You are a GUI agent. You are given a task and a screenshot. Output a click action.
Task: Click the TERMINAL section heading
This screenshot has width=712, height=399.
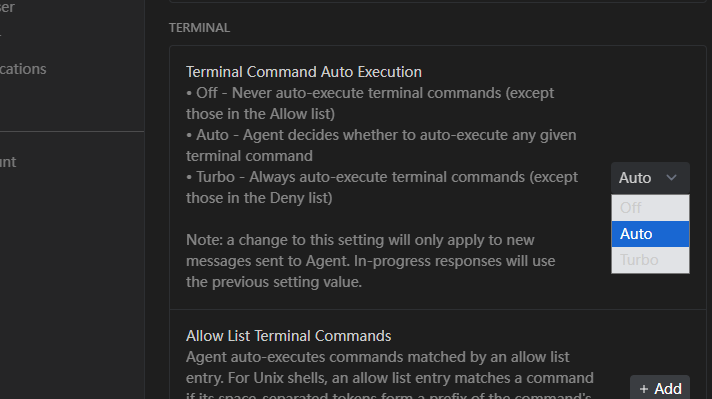[199, 28]
